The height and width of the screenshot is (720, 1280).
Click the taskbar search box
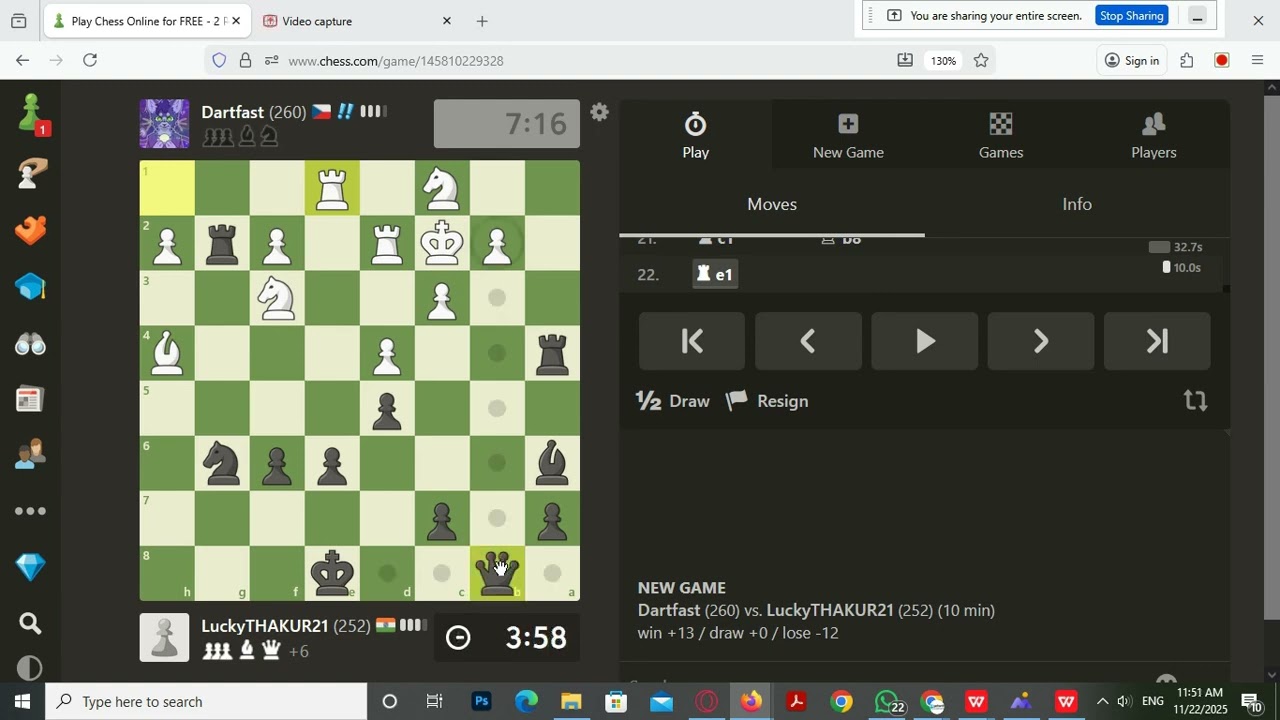pyautogui.click(x=207, y=702)
